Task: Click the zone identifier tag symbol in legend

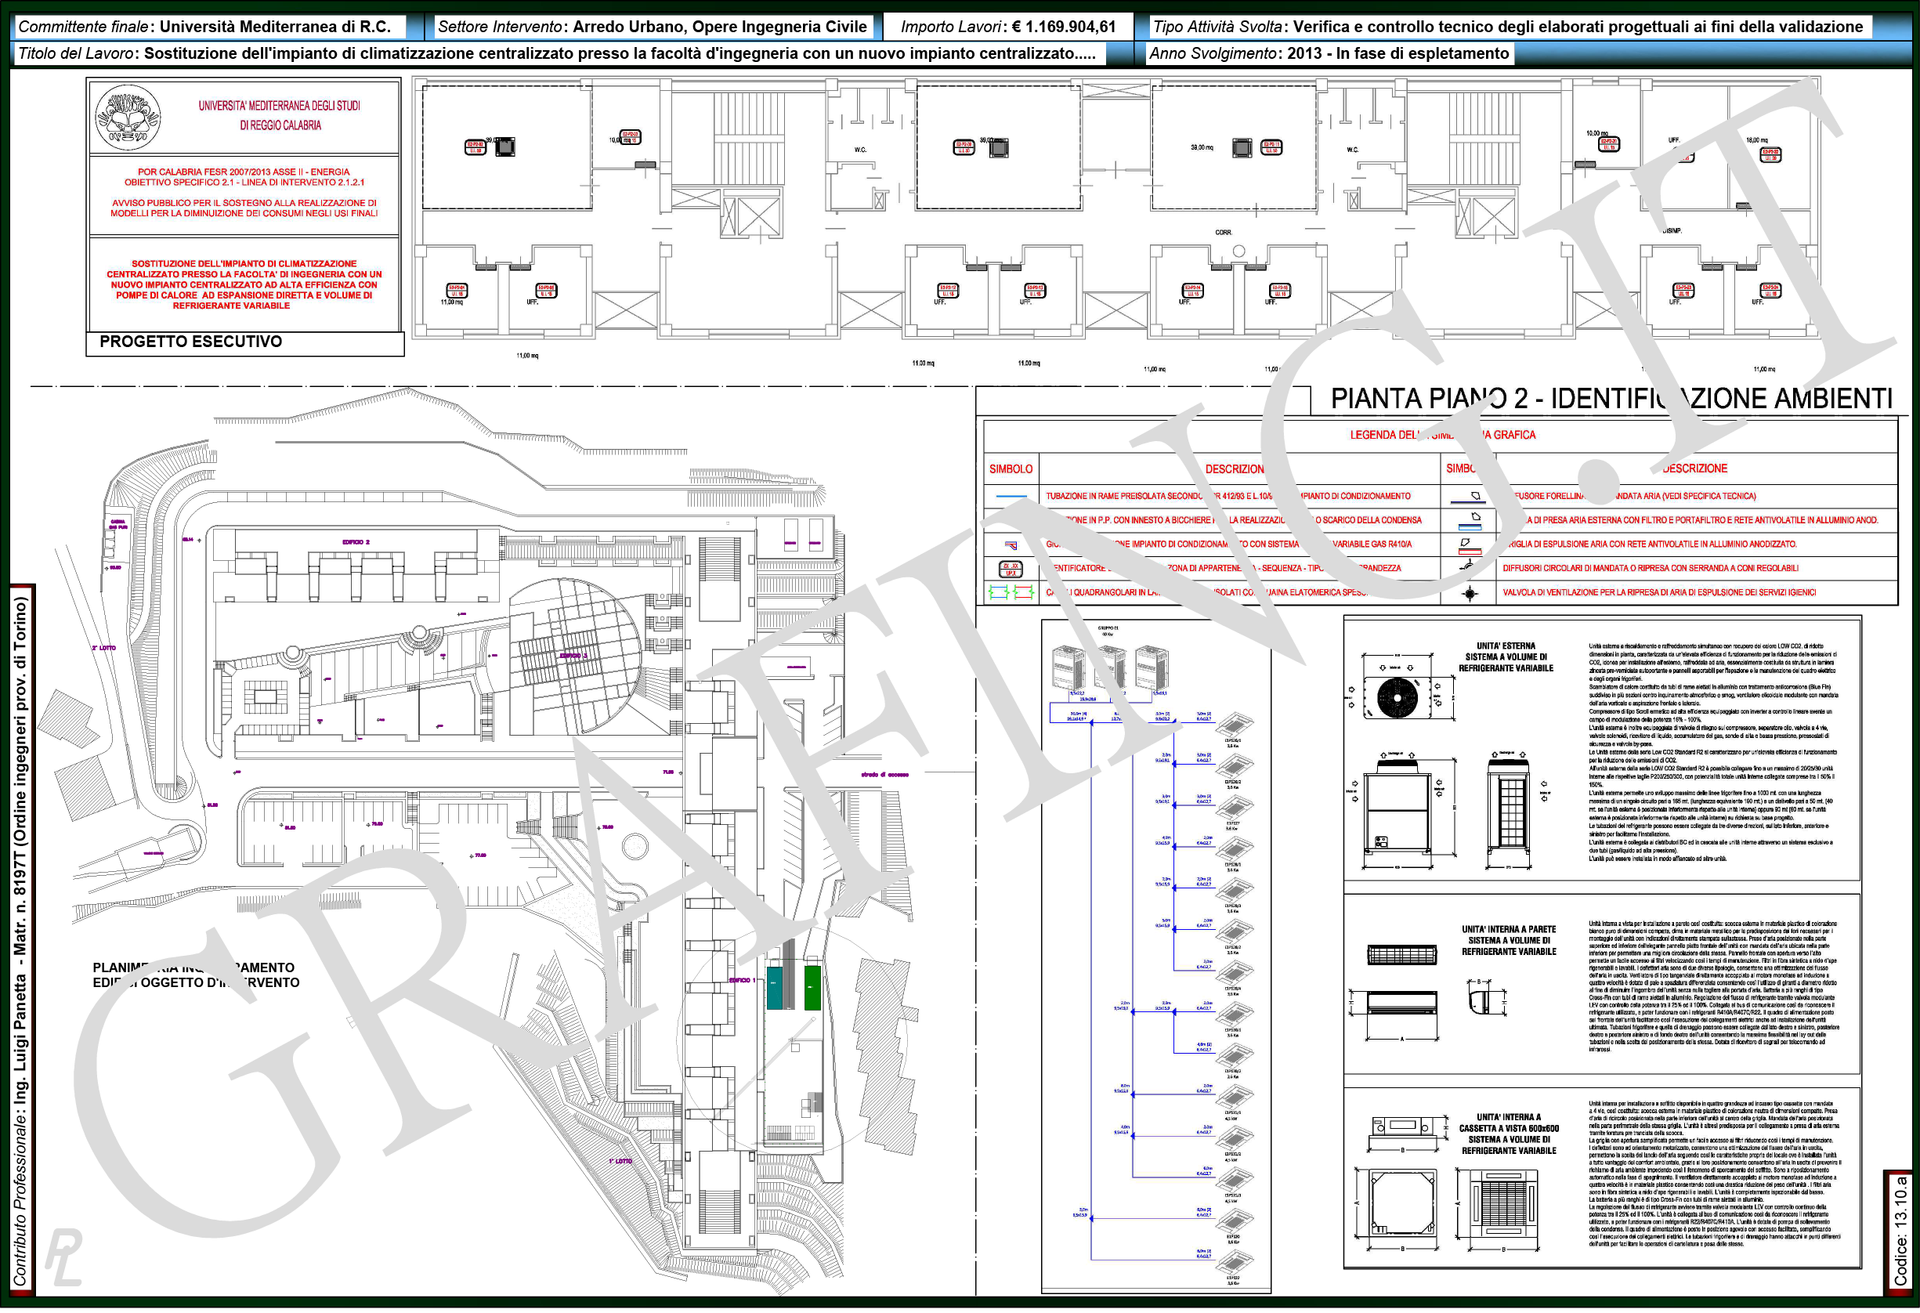Action: (x=1011, y=569)
